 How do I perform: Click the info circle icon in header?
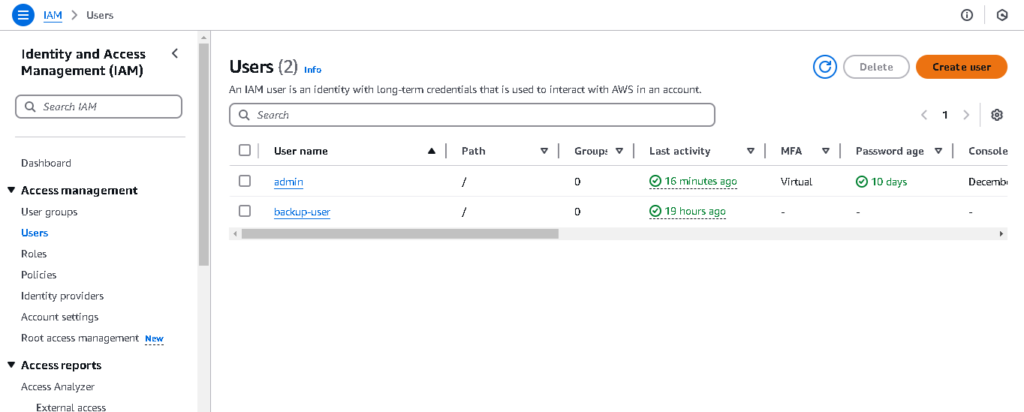click(967, 15)
